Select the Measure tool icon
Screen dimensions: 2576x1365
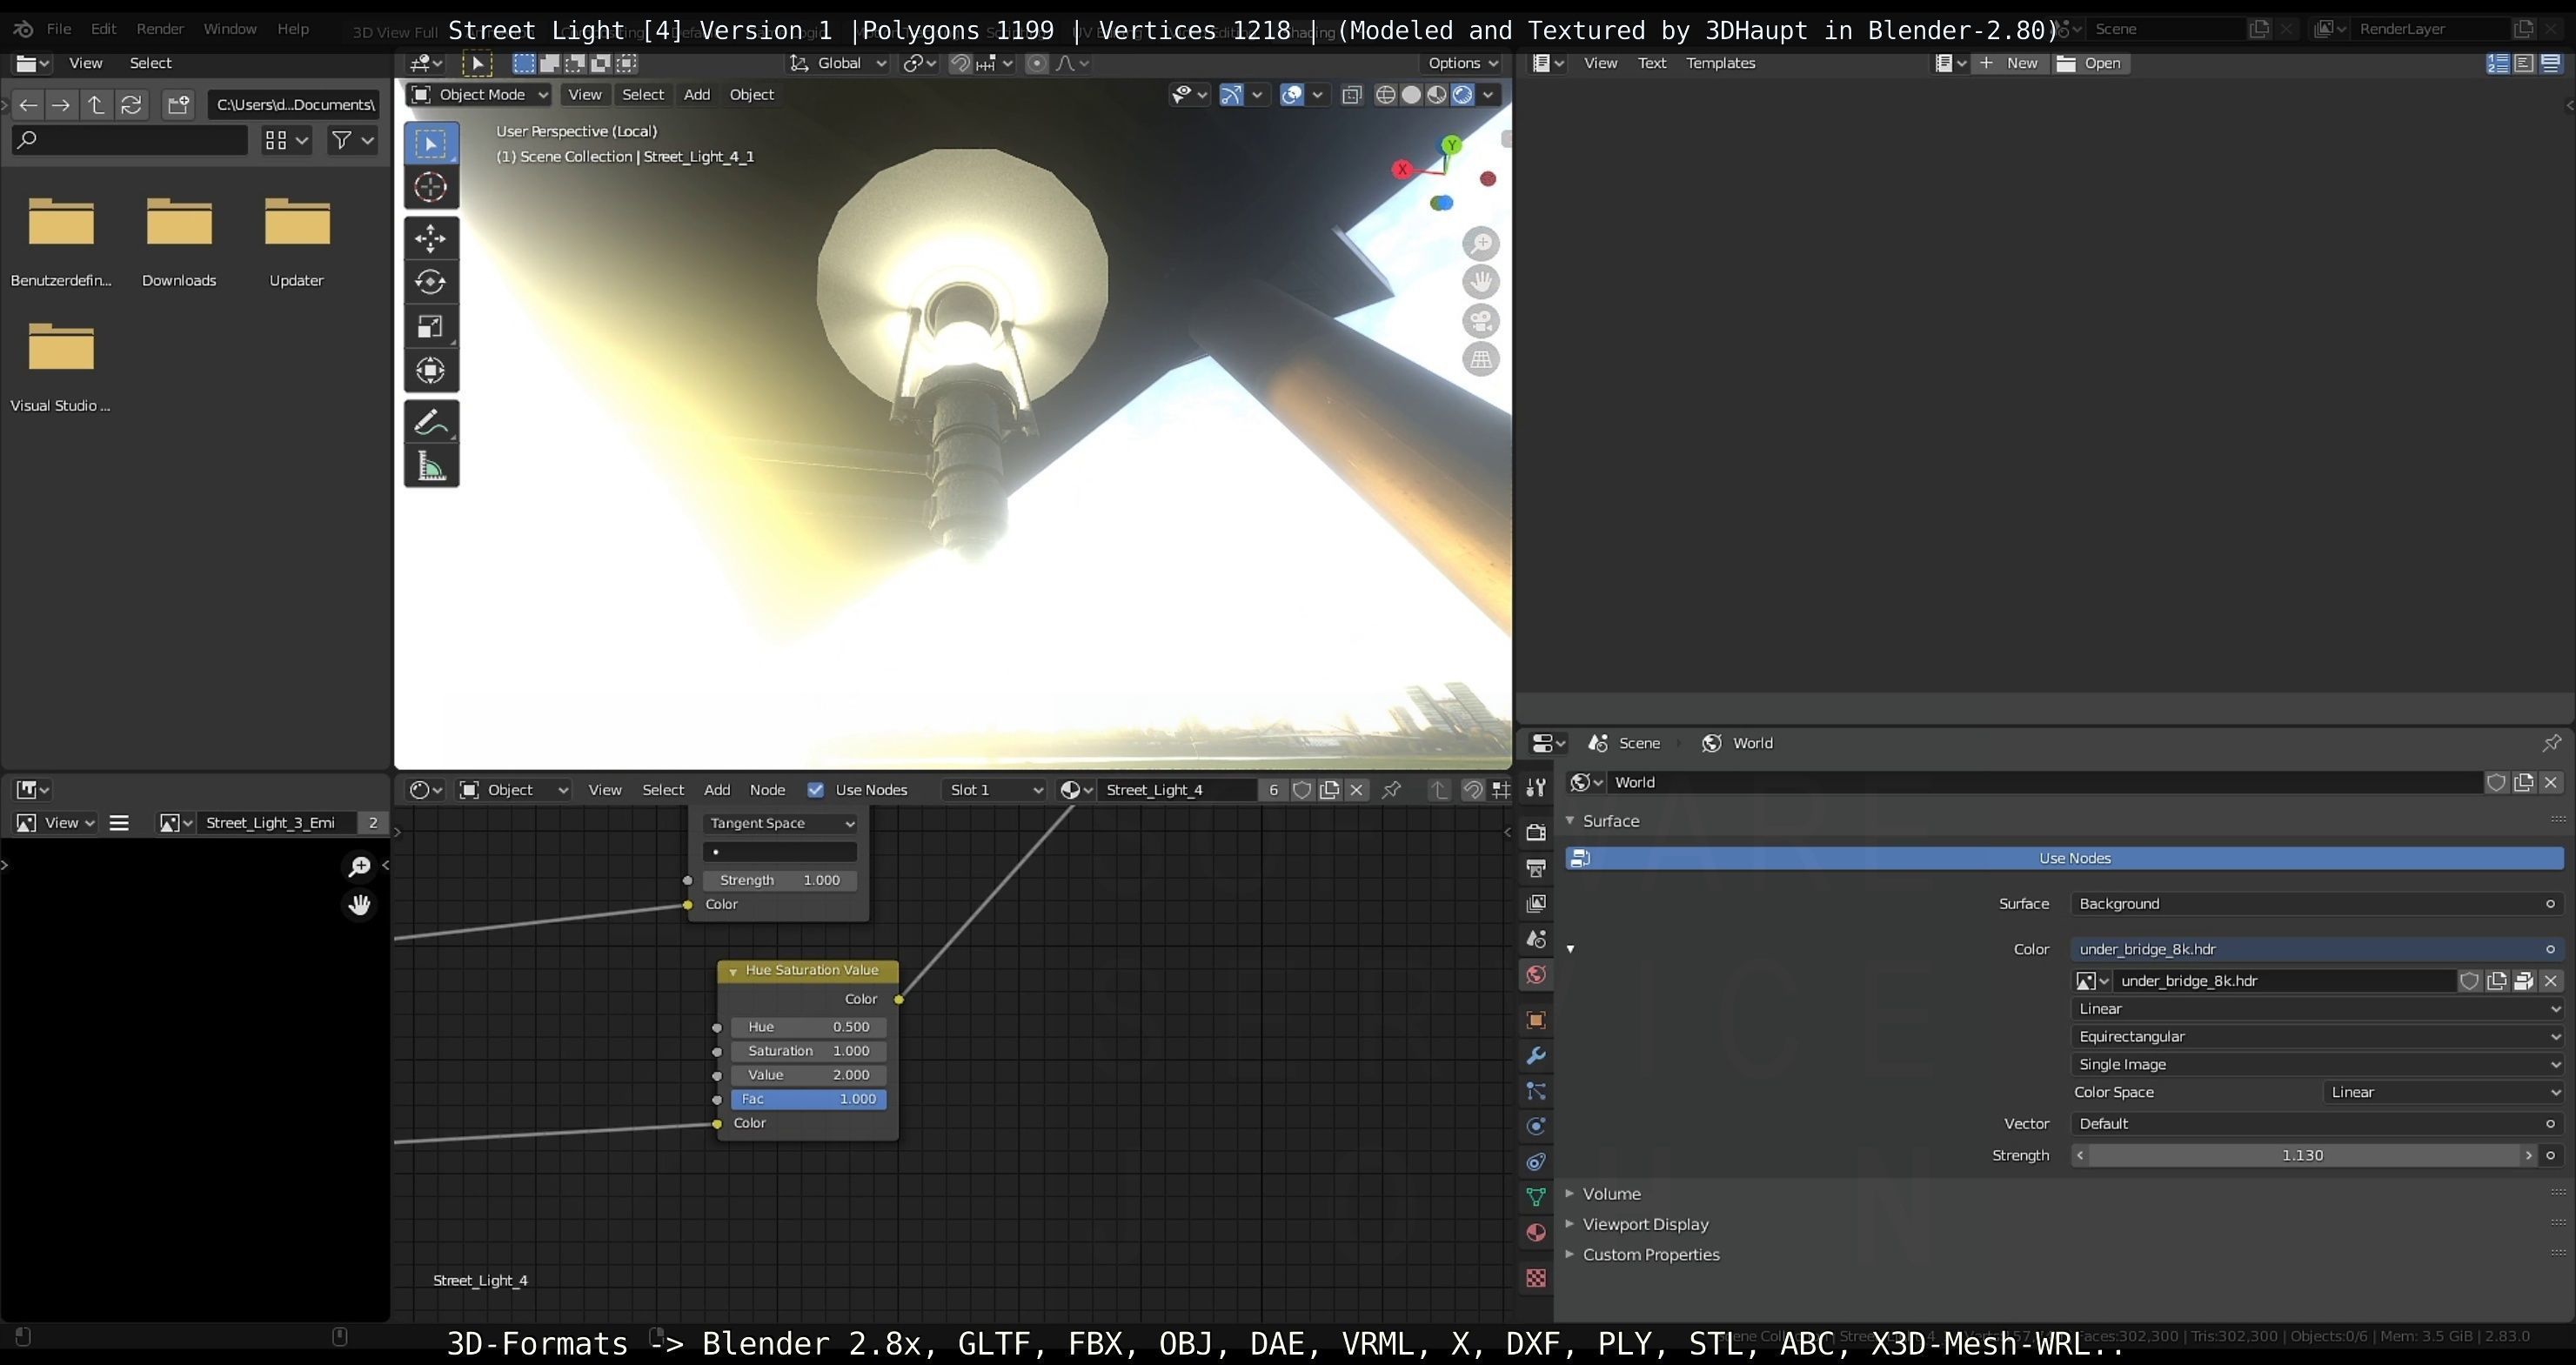(430, 466)
